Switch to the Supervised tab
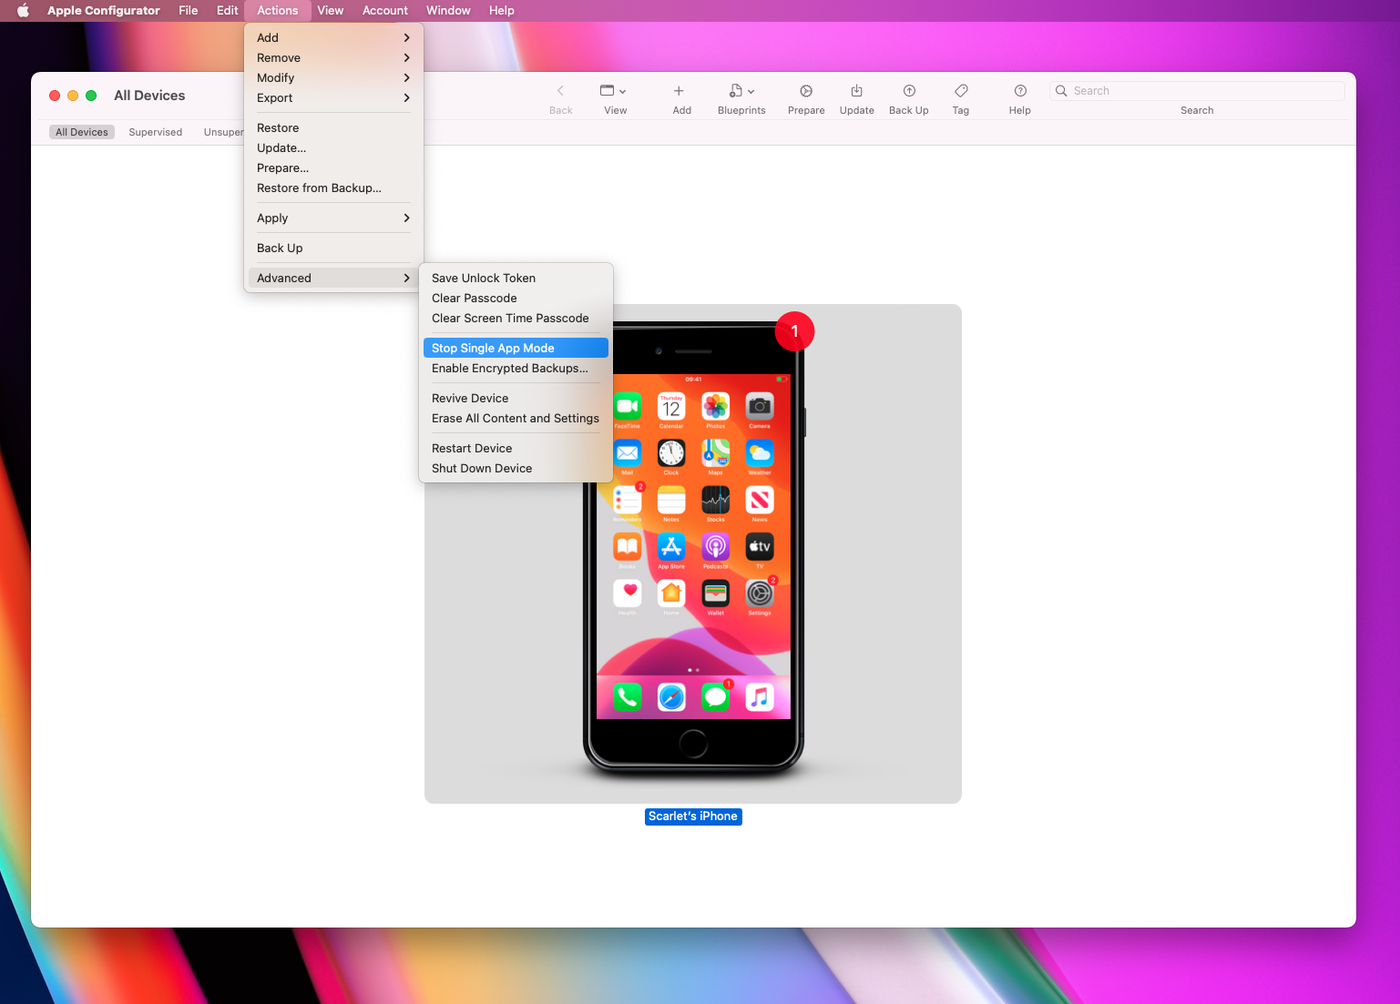The width and height of the screenshot is (1400, 1004). (155, 131)
